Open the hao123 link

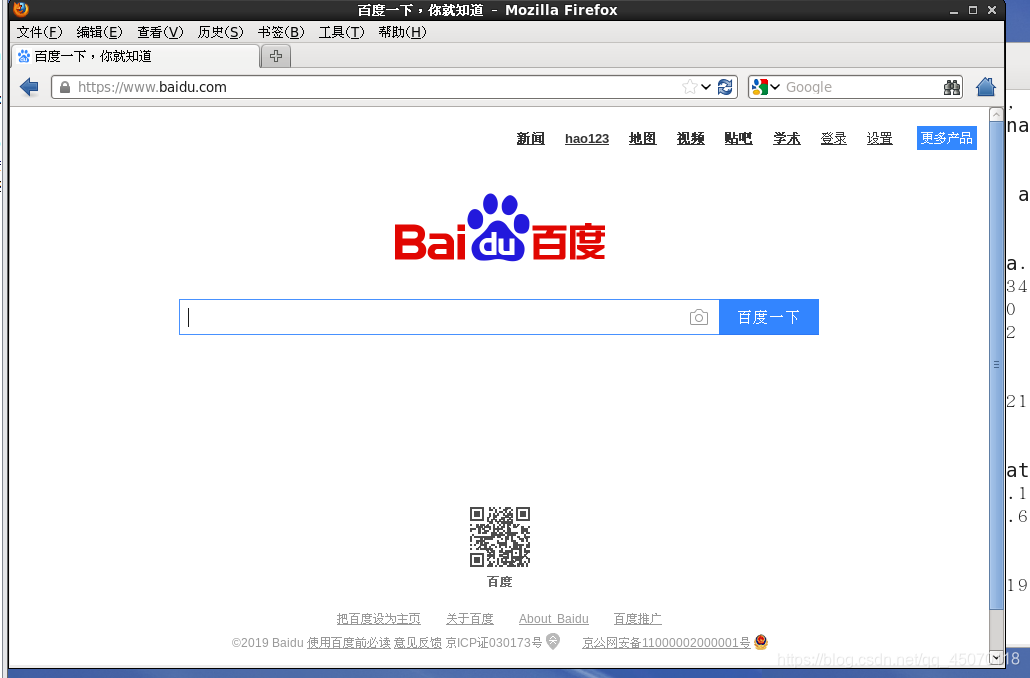click(x=587, y=139)
